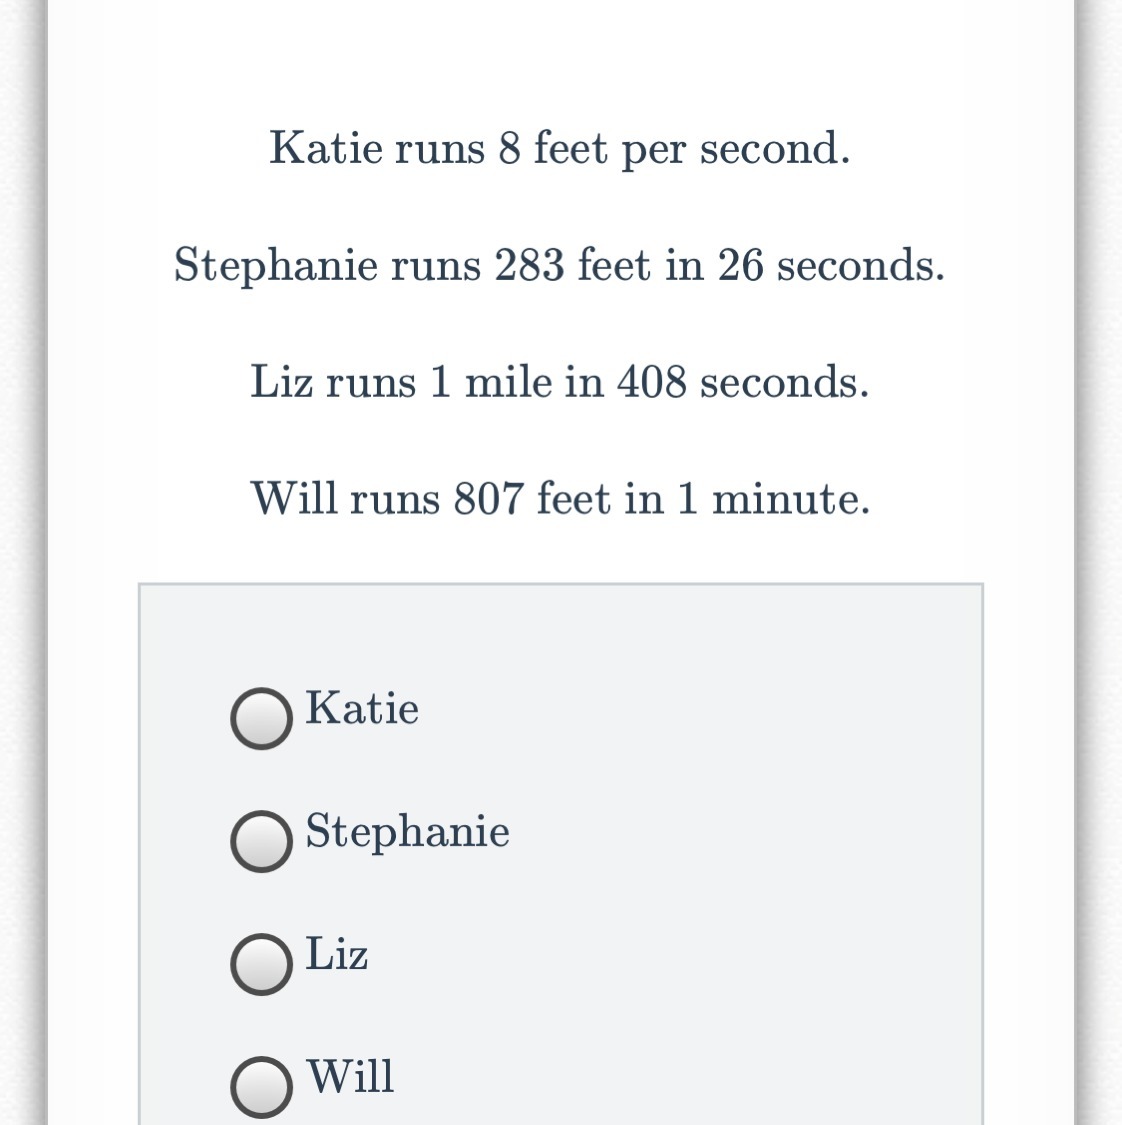Click the word "mile" in Liz's sentence
The width and height of the screenshot is (1122, 1125).
(x=509, y=382)
